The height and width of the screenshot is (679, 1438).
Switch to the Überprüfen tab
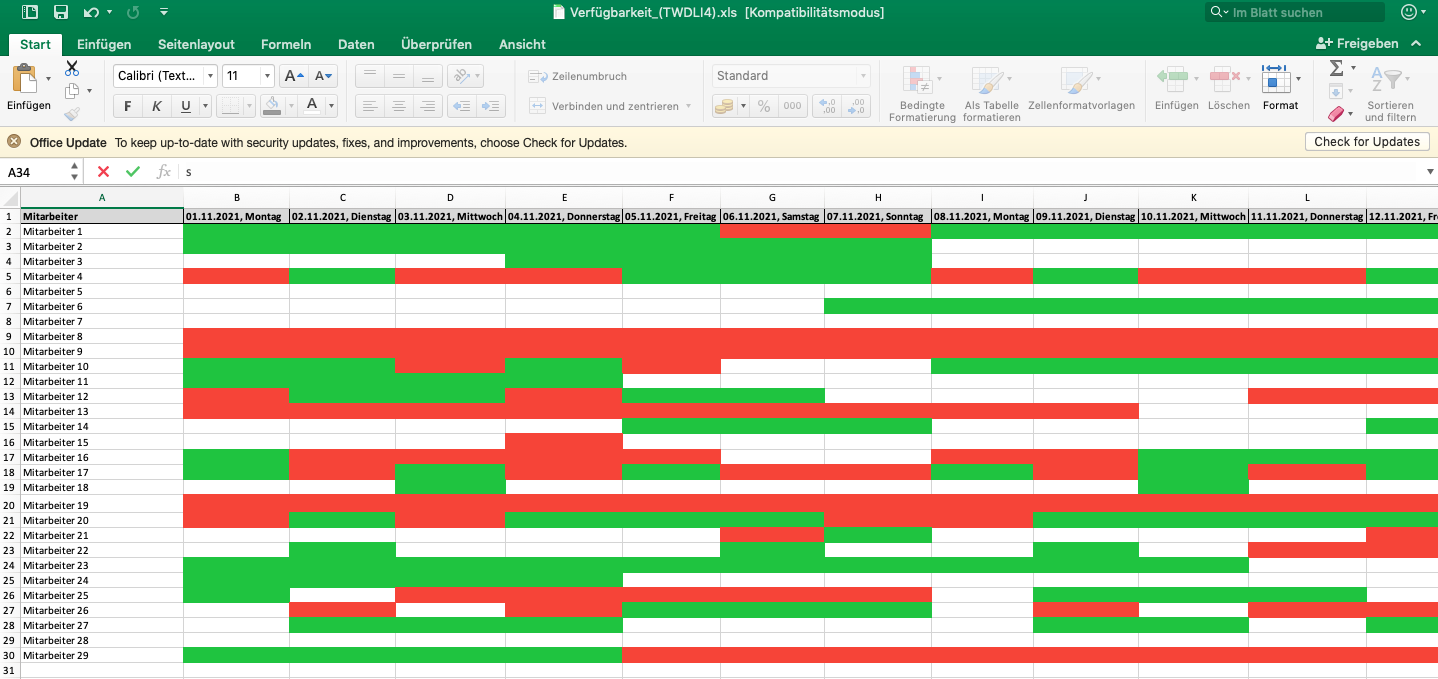point(436,44)
